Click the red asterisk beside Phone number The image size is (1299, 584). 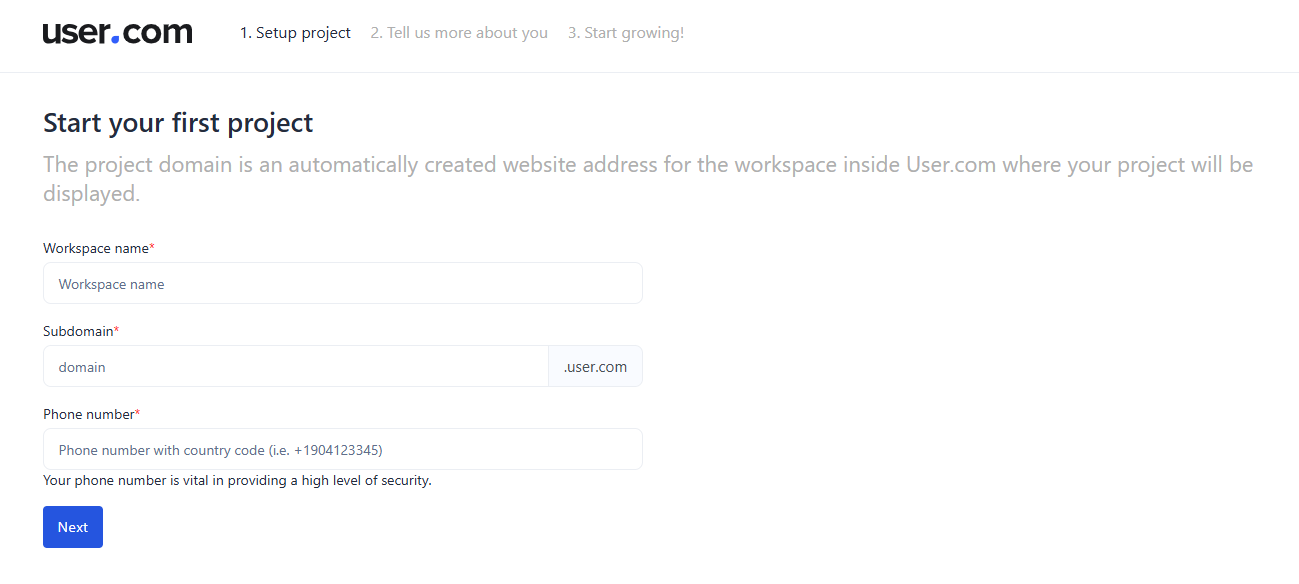(138, 413)
